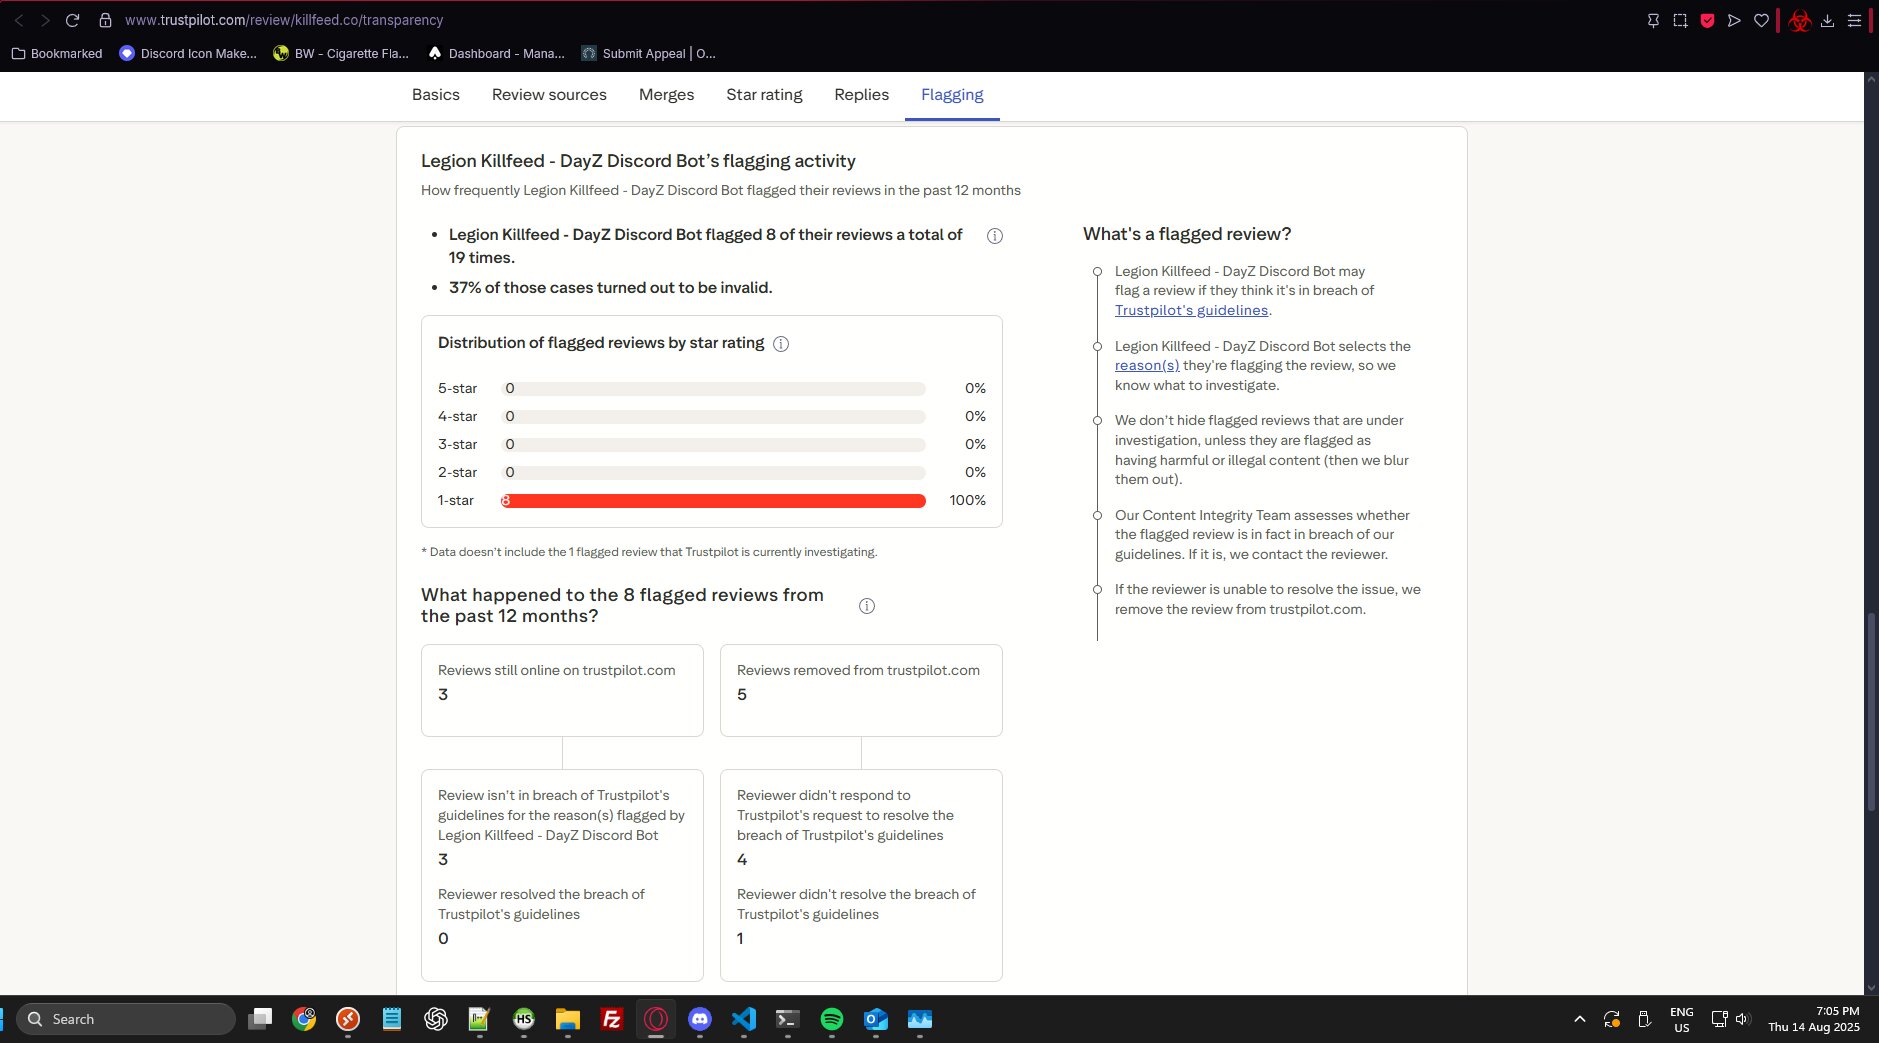Click info icon next to distribution heading

pyautogui.click(x=781, y=344)
